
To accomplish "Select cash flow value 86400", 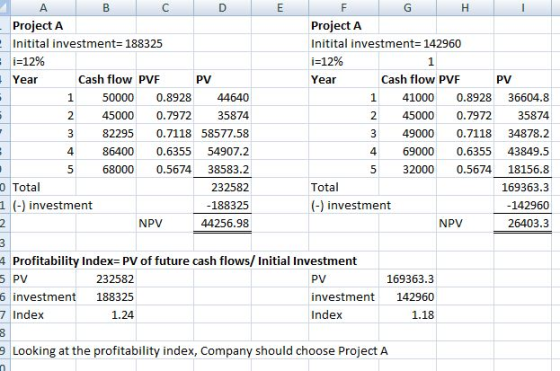I will 118,151.
